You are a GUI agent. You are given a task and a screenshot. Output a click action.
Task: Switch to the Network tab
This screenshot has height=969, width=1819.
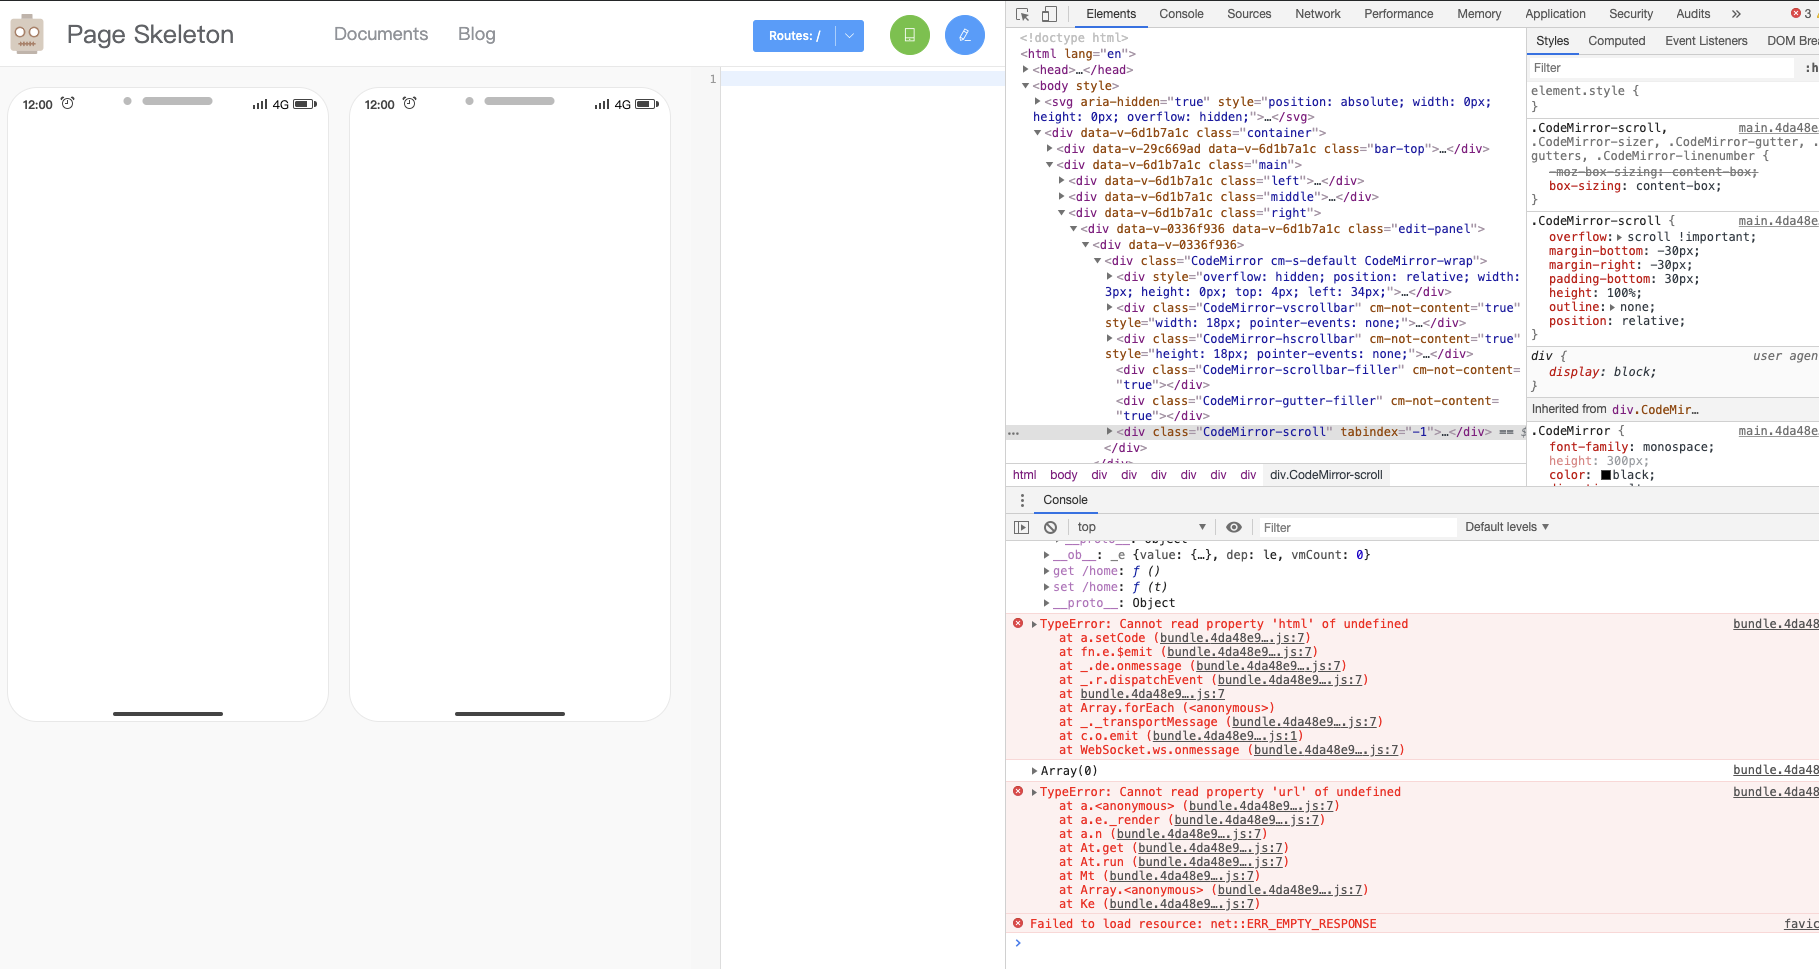tap(1318, 14)
